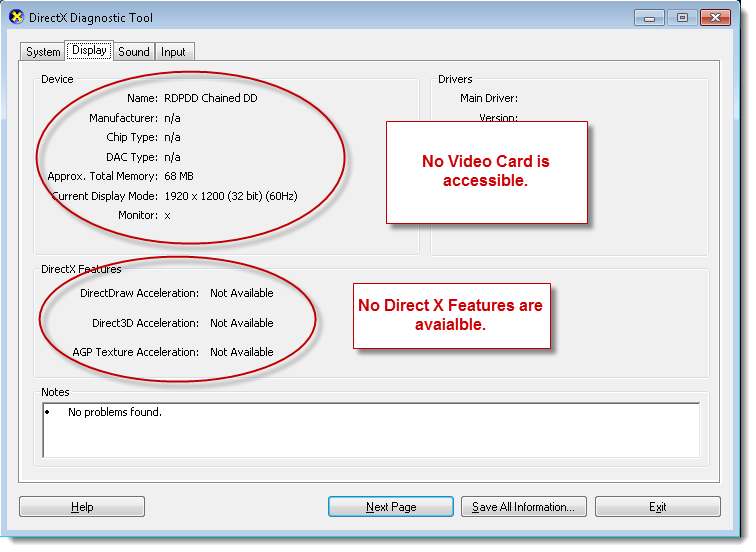Select the device name RDPDD Chained DD
This screenshot has width=756, height=552.
click(x=210, y=99)
